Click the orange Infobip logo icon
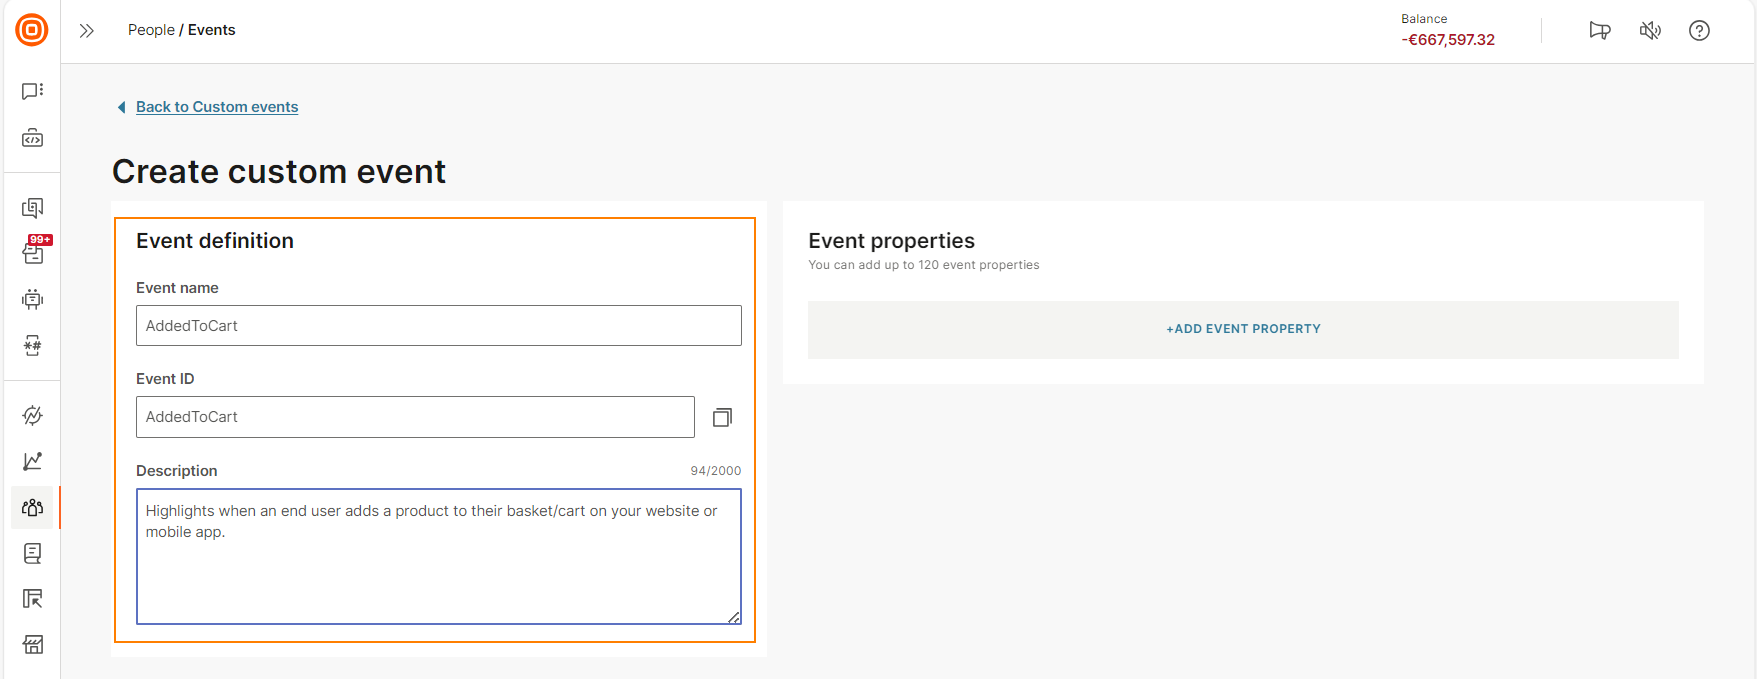This screenshot has height=679, width=1757. pos(32,30)
